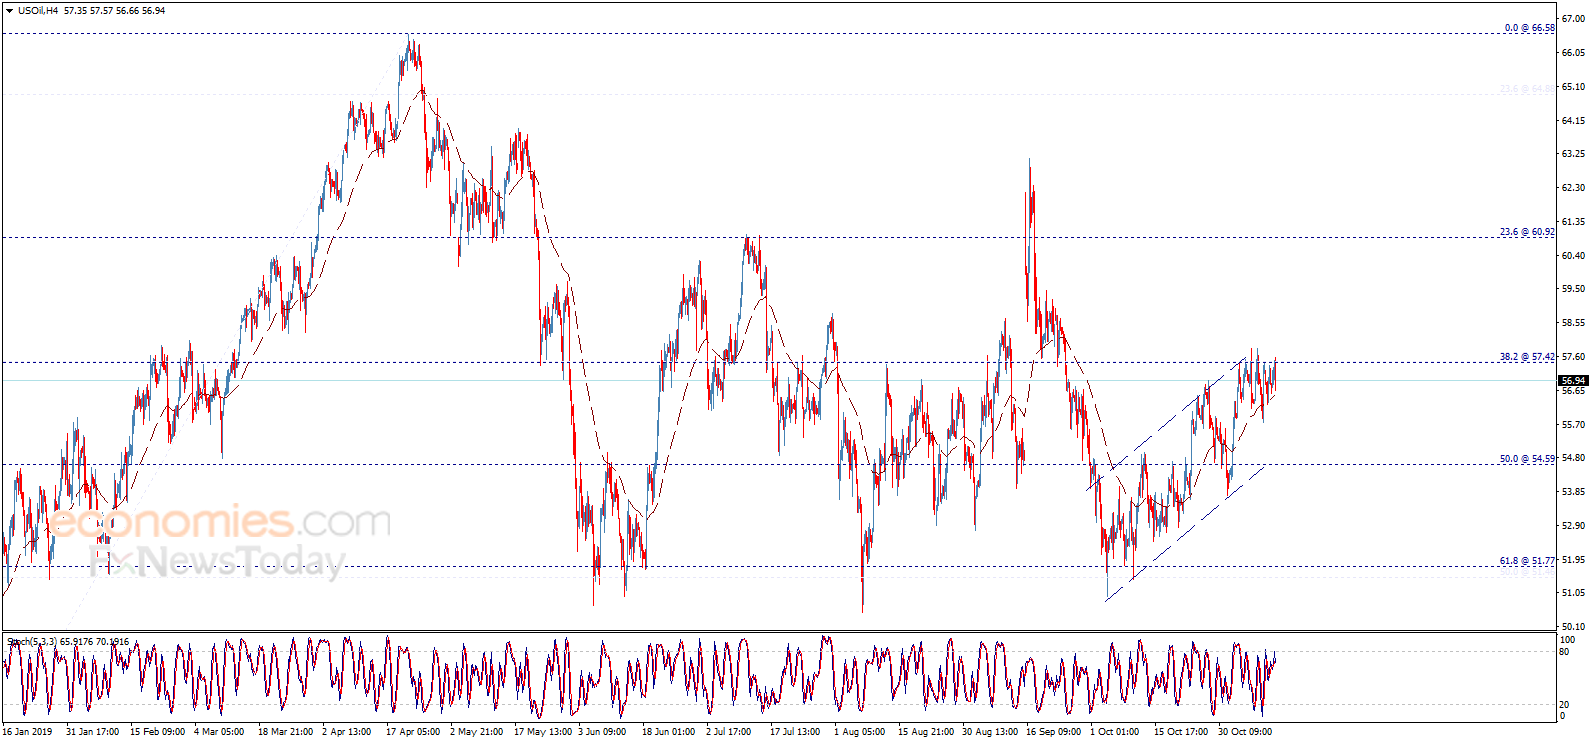
Task: Click the 15 Oct 17:00 date label
Action: tap(1181, 732)
